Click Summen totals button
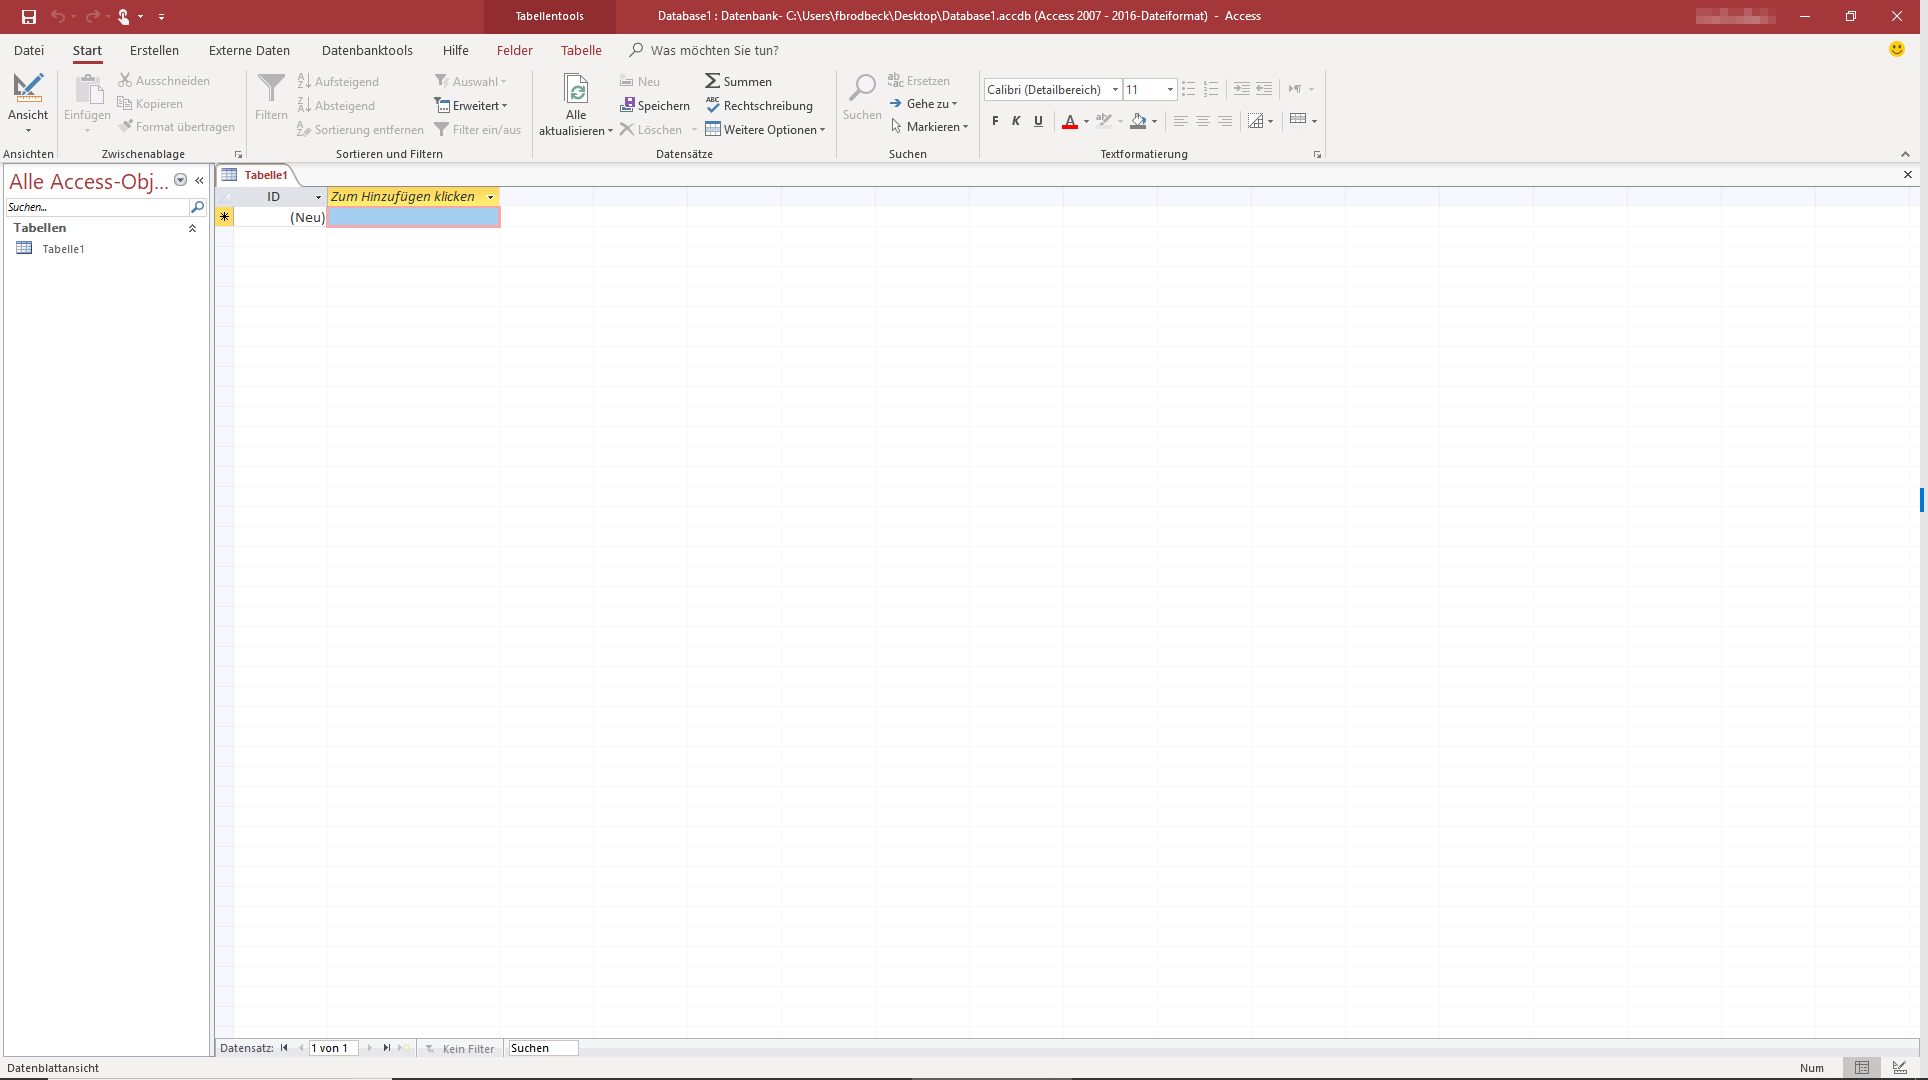 [738, 81]
